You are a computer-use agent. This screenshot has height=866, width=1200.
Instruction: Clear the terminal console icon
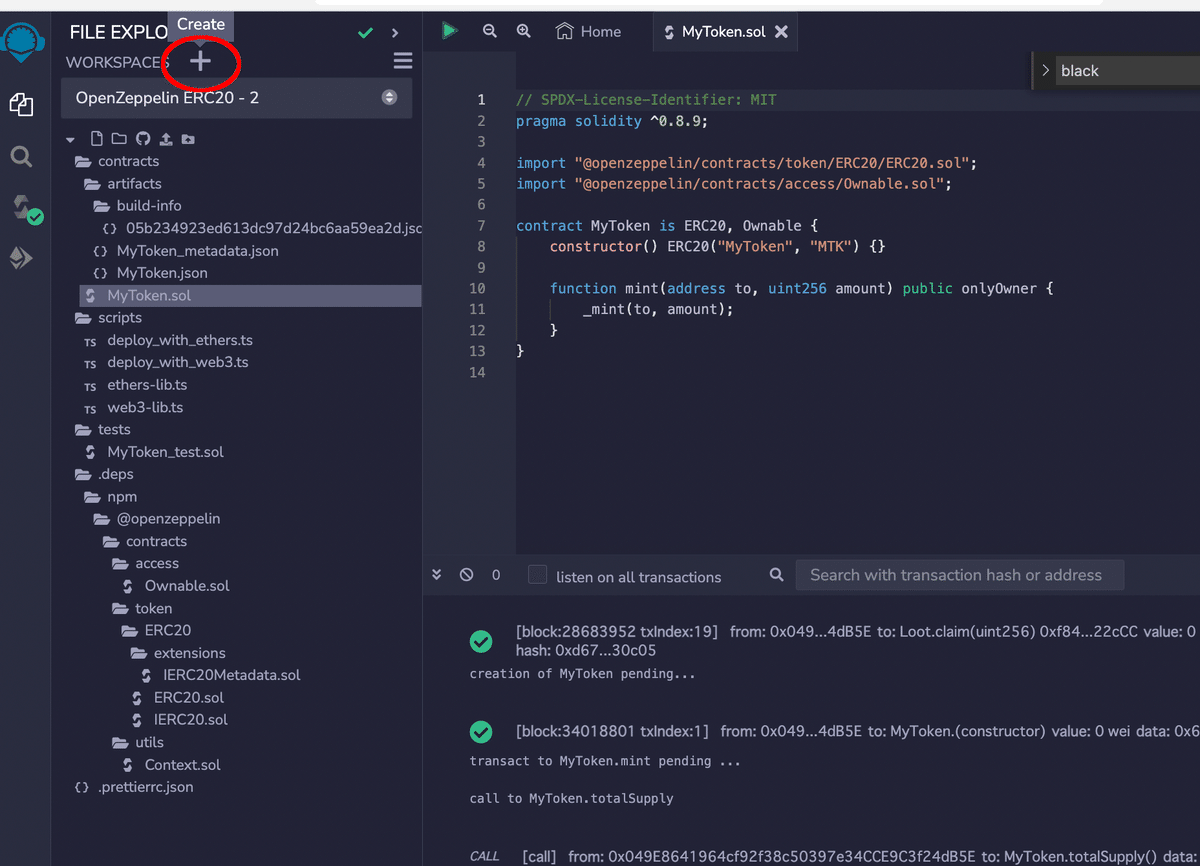click(x=466, y=575)
